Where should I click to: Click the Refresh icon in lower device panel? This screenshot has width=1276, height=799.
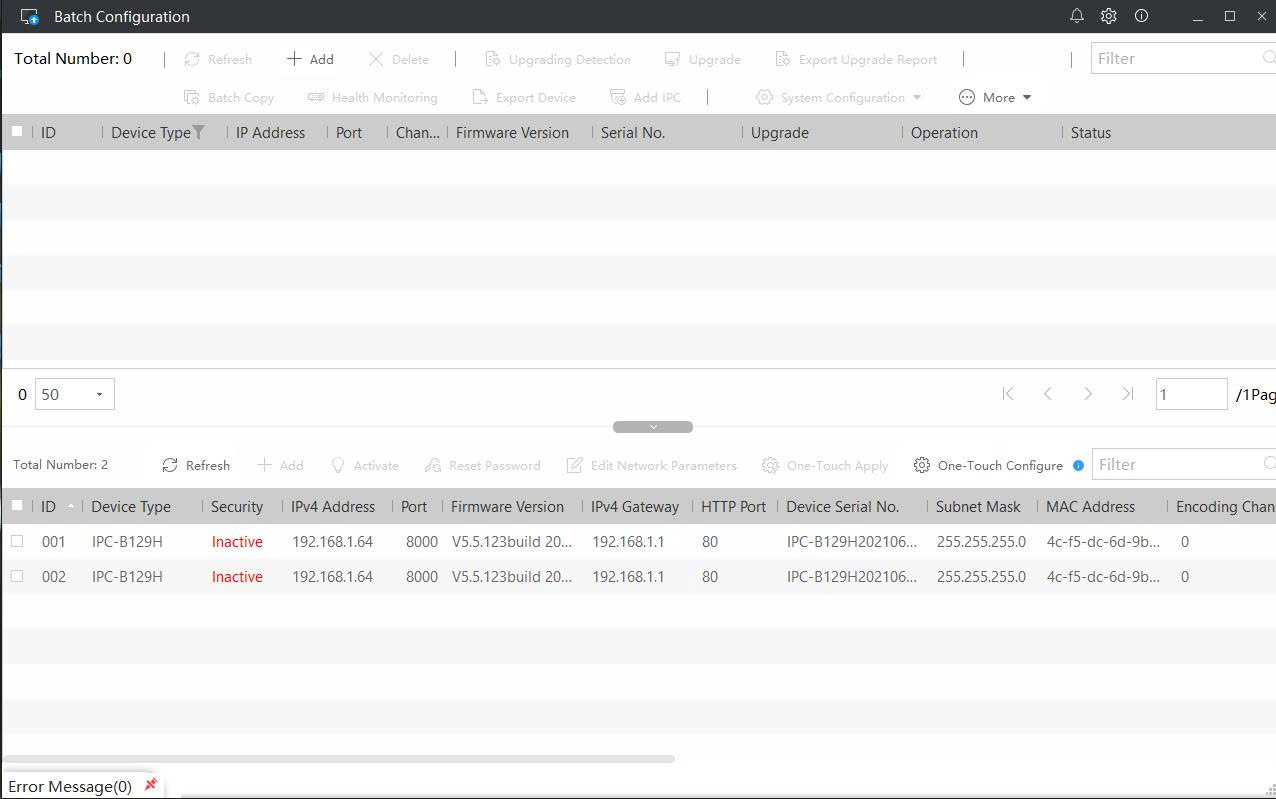(170, 465)
